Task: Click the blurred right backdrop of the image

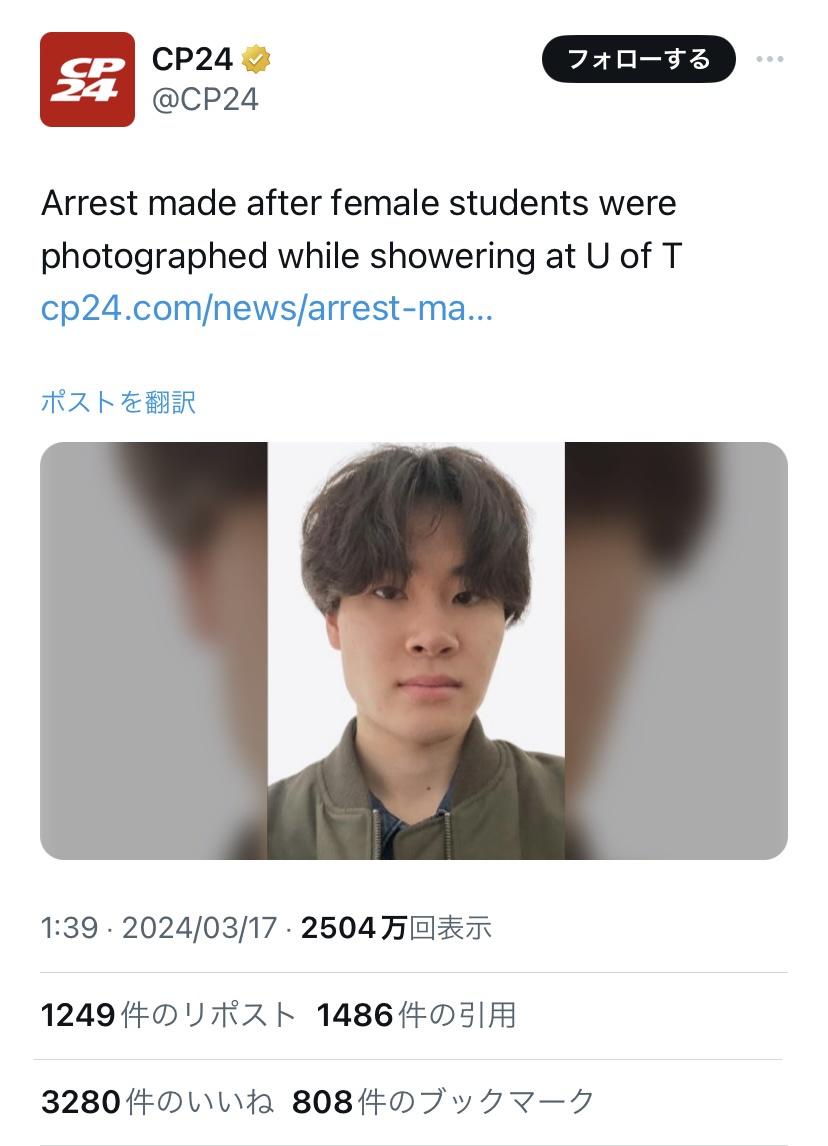Action: (676, 650)
